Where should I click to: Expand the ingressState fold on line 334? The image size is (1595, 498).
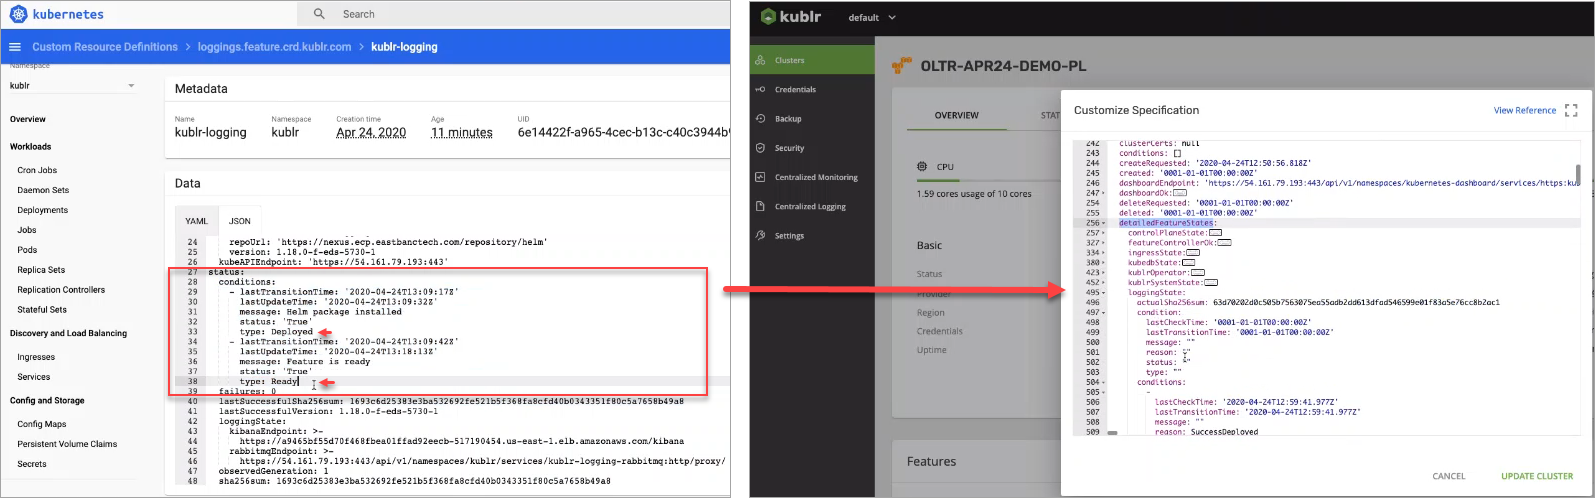pos(1104,253)
